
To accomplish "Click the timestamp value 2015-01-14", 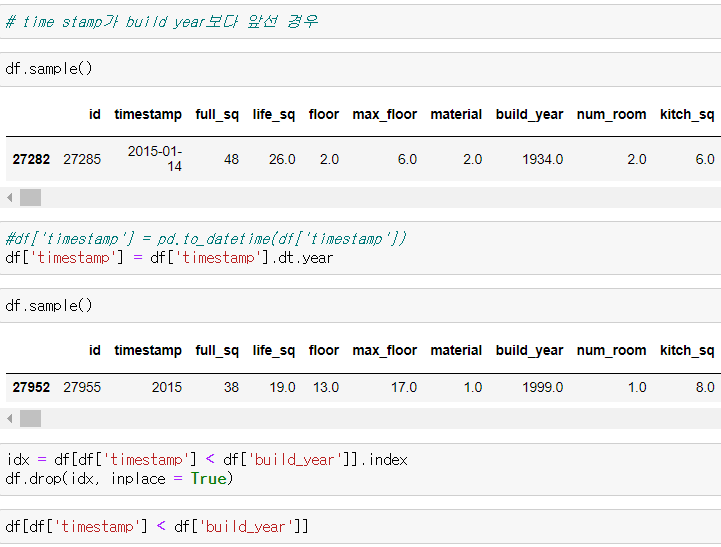I will [x=155, y=159].
